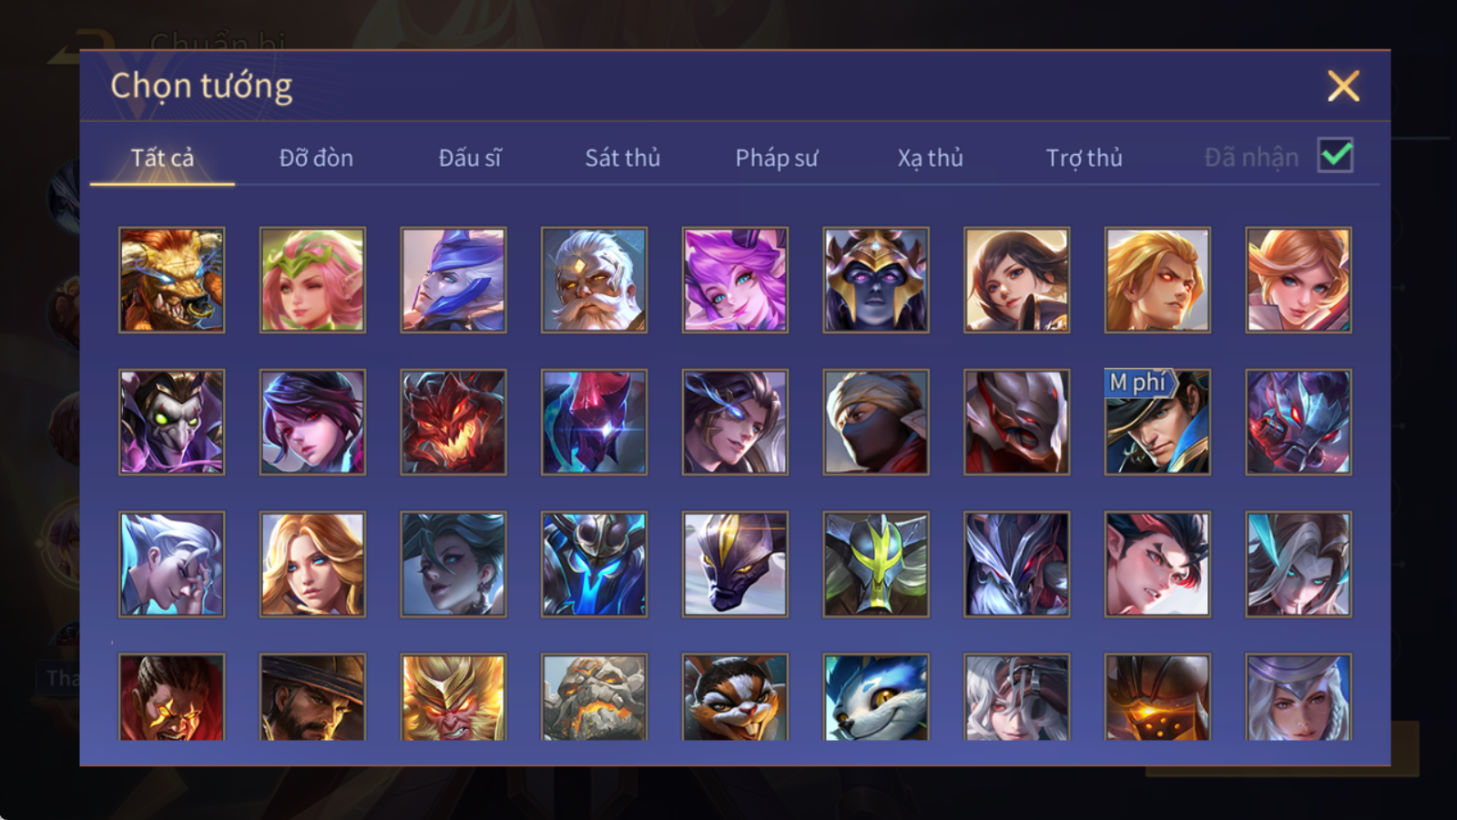Select the raccoon-like furry hero portrait

click(735, 697)
